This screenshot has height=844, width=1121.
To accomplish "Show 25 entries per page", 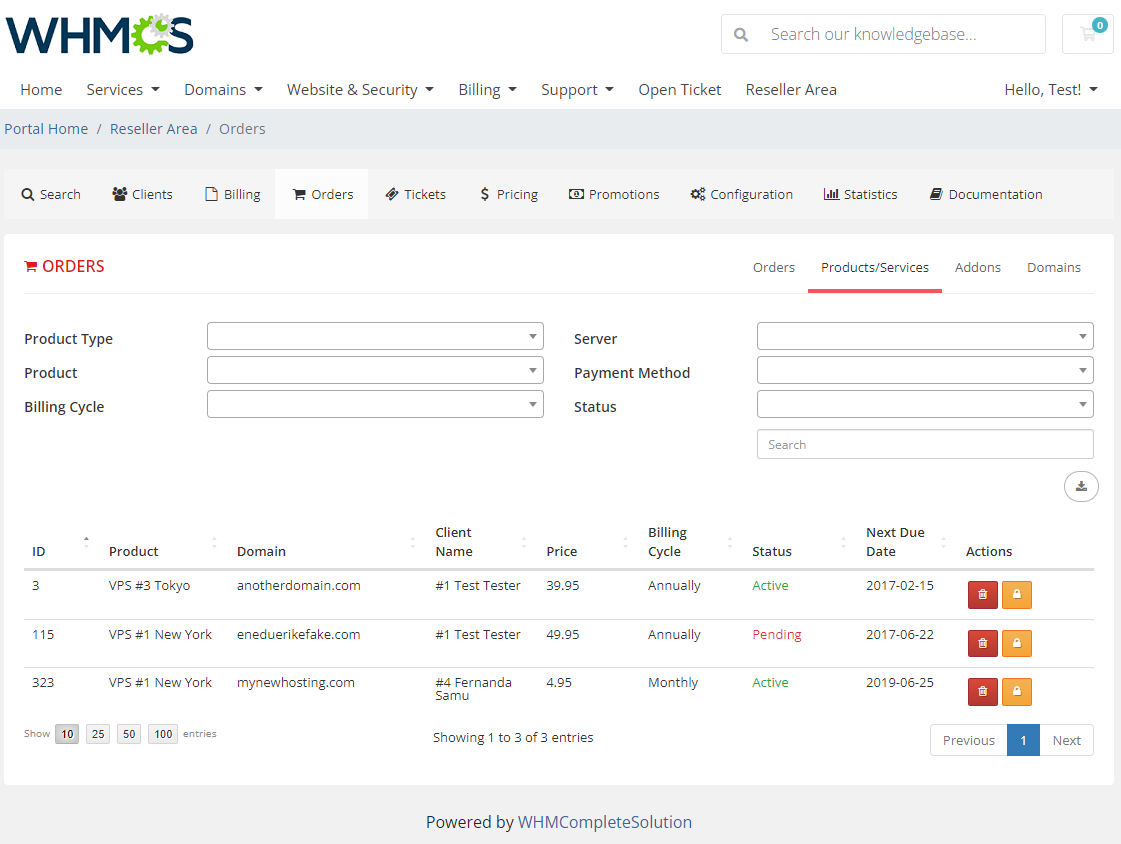I will pyautogui.click(x=98, y=734).
